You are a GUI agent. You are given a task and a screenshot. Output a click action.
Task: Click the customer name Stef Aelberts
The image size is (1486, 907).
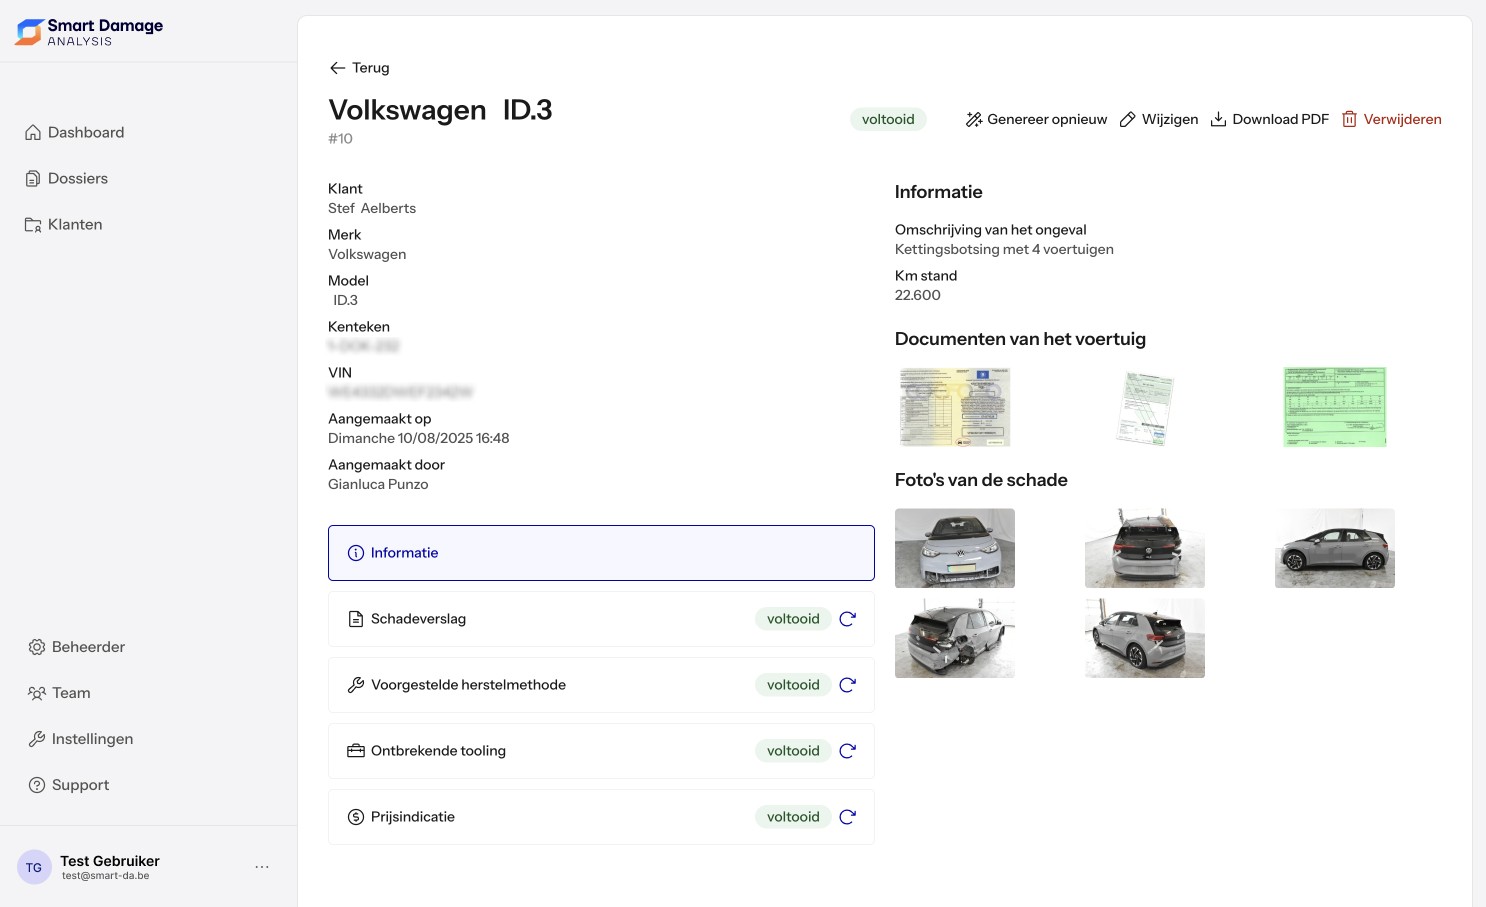click(372, 208)
